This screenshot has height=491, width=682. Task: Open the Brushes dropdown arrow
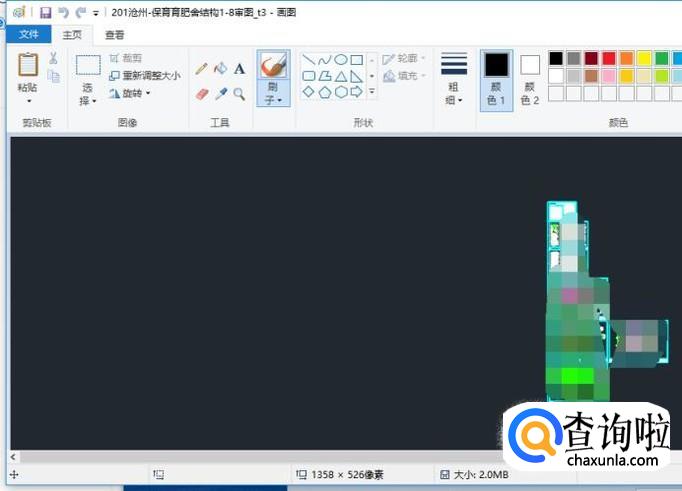click(280, 101)
